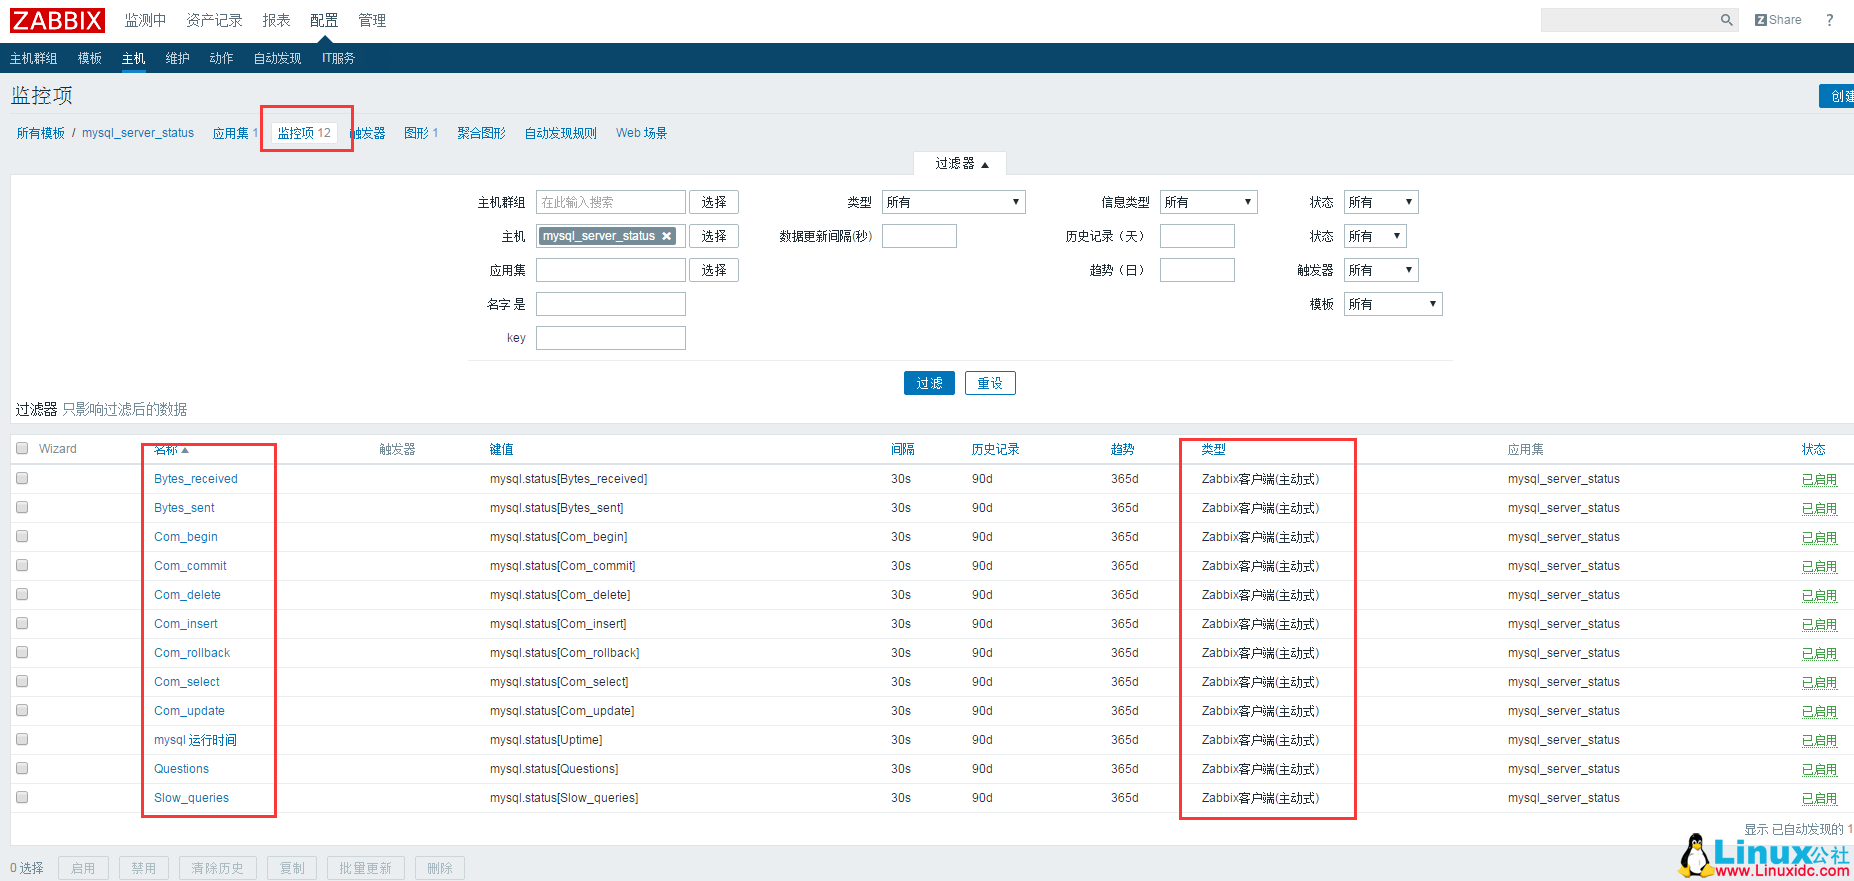Tick the select-all checkbox in header
The width and height of the screenshot is (1854, 881).
(22, 448)
